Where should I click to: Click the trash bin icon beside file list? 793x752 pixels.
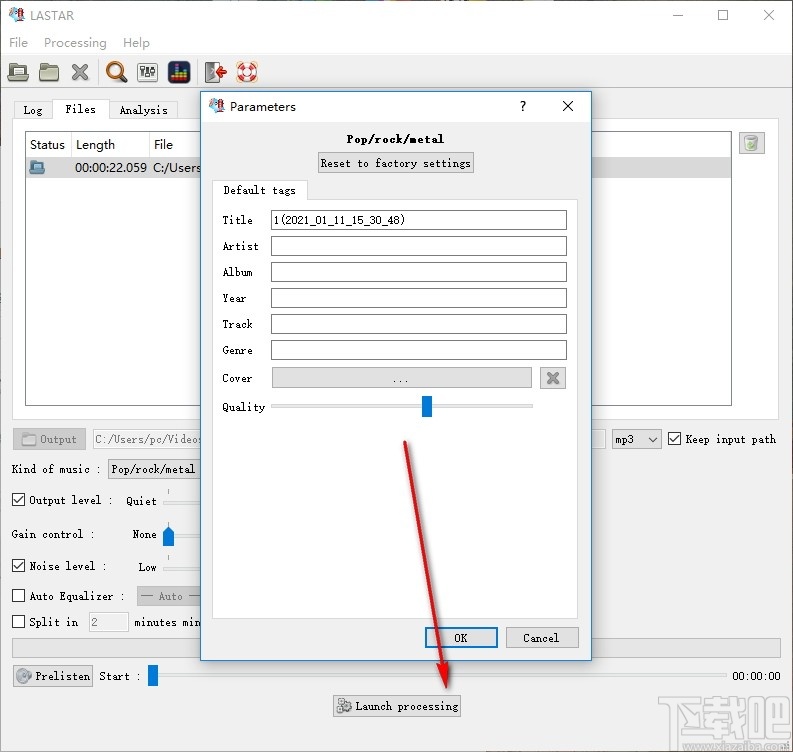752,143
